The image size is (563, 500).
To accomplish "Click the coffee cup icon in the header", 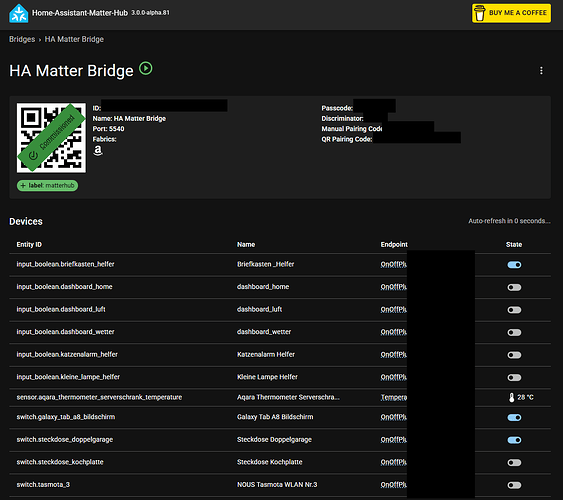I will (479, 13).
